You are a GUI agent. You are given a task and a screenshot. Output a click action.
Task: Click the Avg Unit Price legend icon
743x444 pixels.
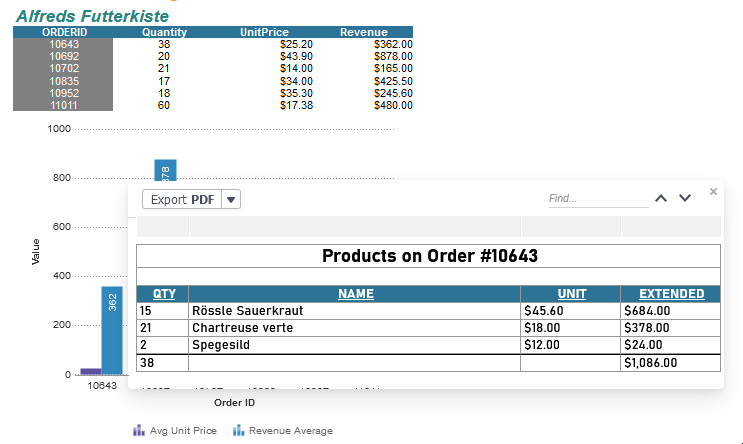(x=139, y=431)
